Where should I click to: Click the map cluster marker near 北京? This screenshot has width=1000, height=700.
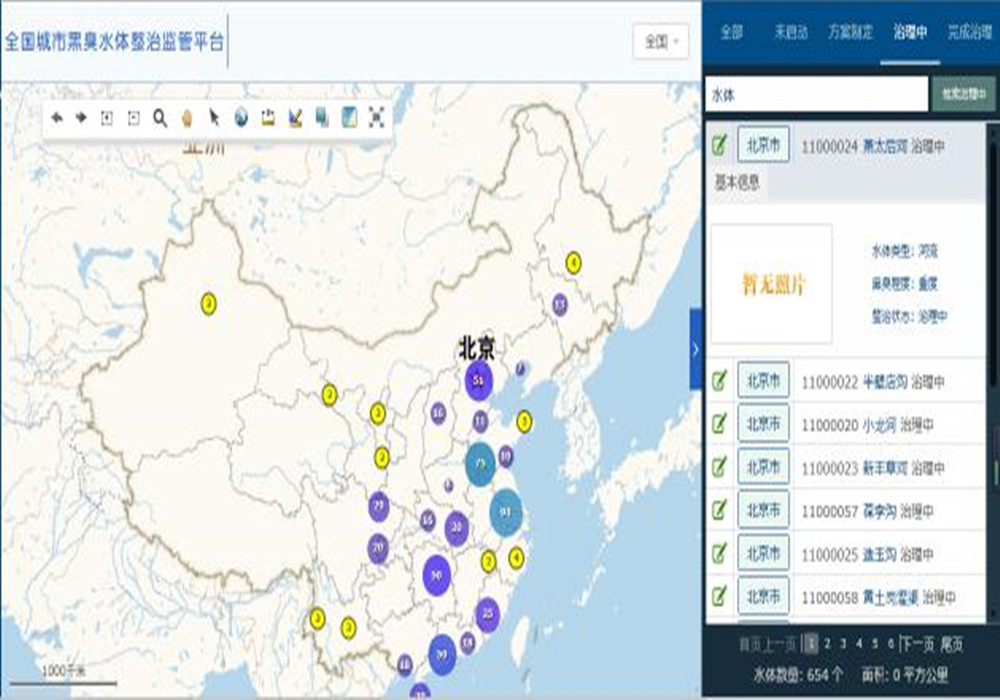pos(479,380)
